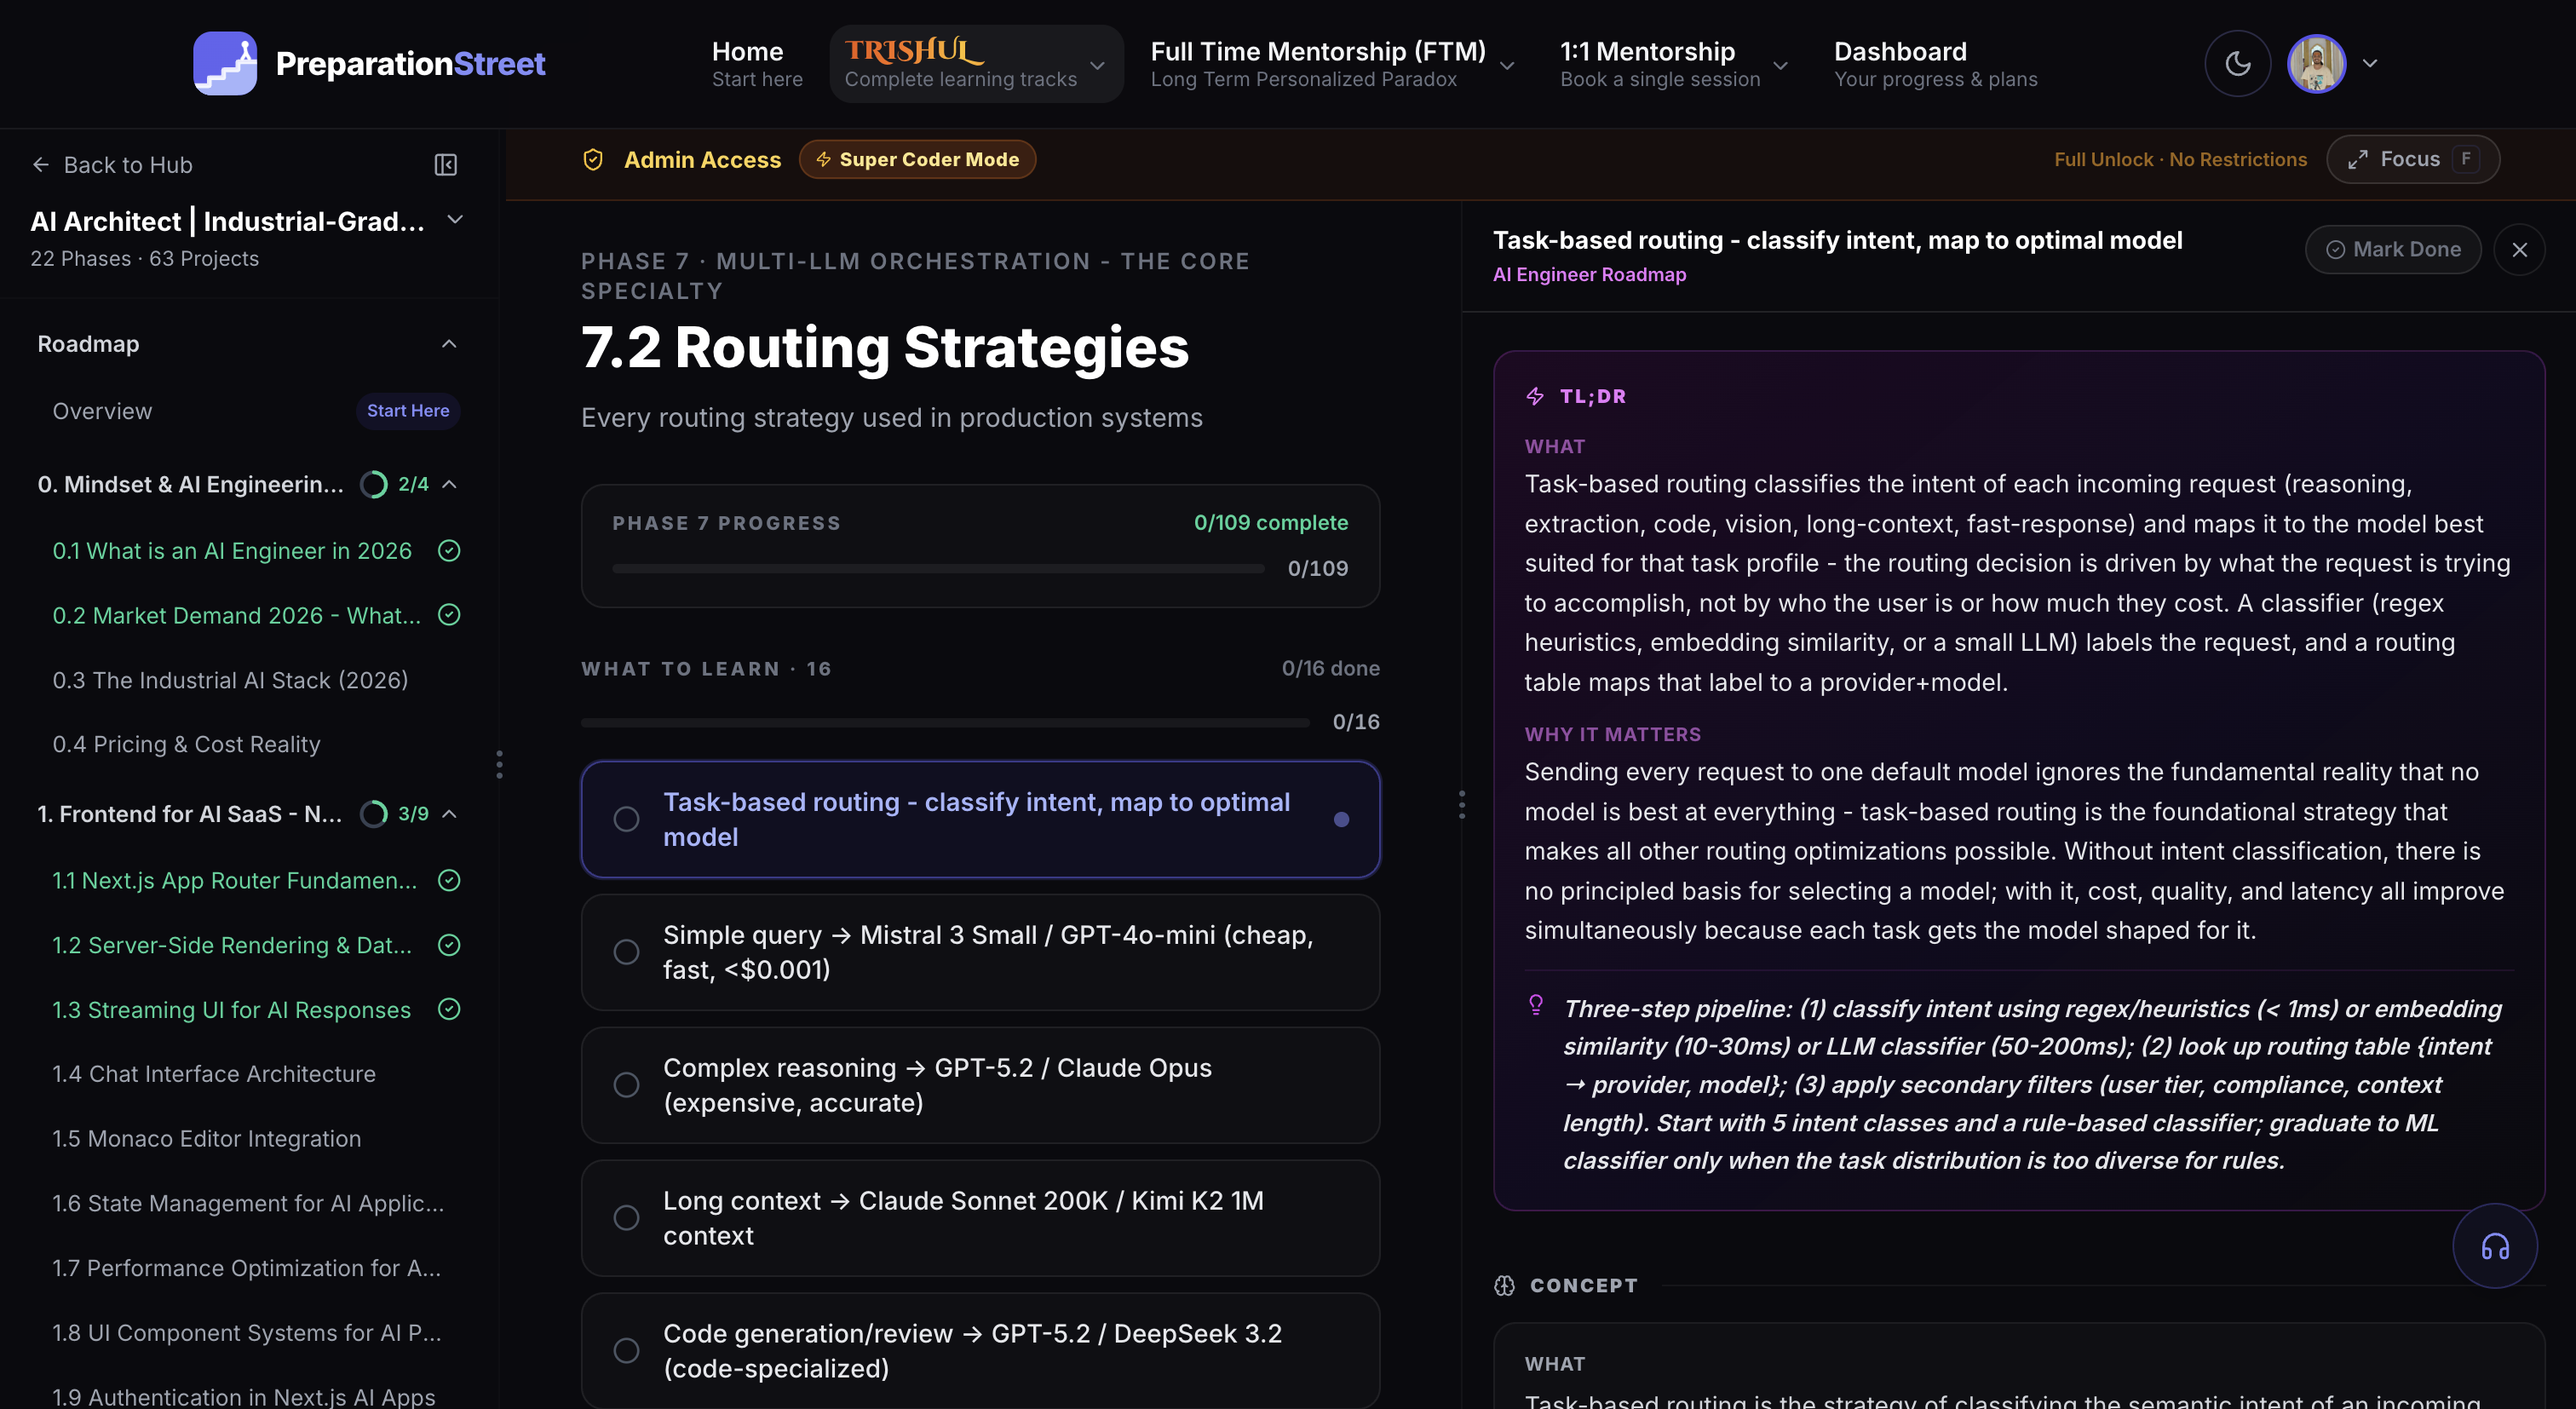Toggle dark mode moon icon
2576x1409 pixels.
tap(2238, 64)
